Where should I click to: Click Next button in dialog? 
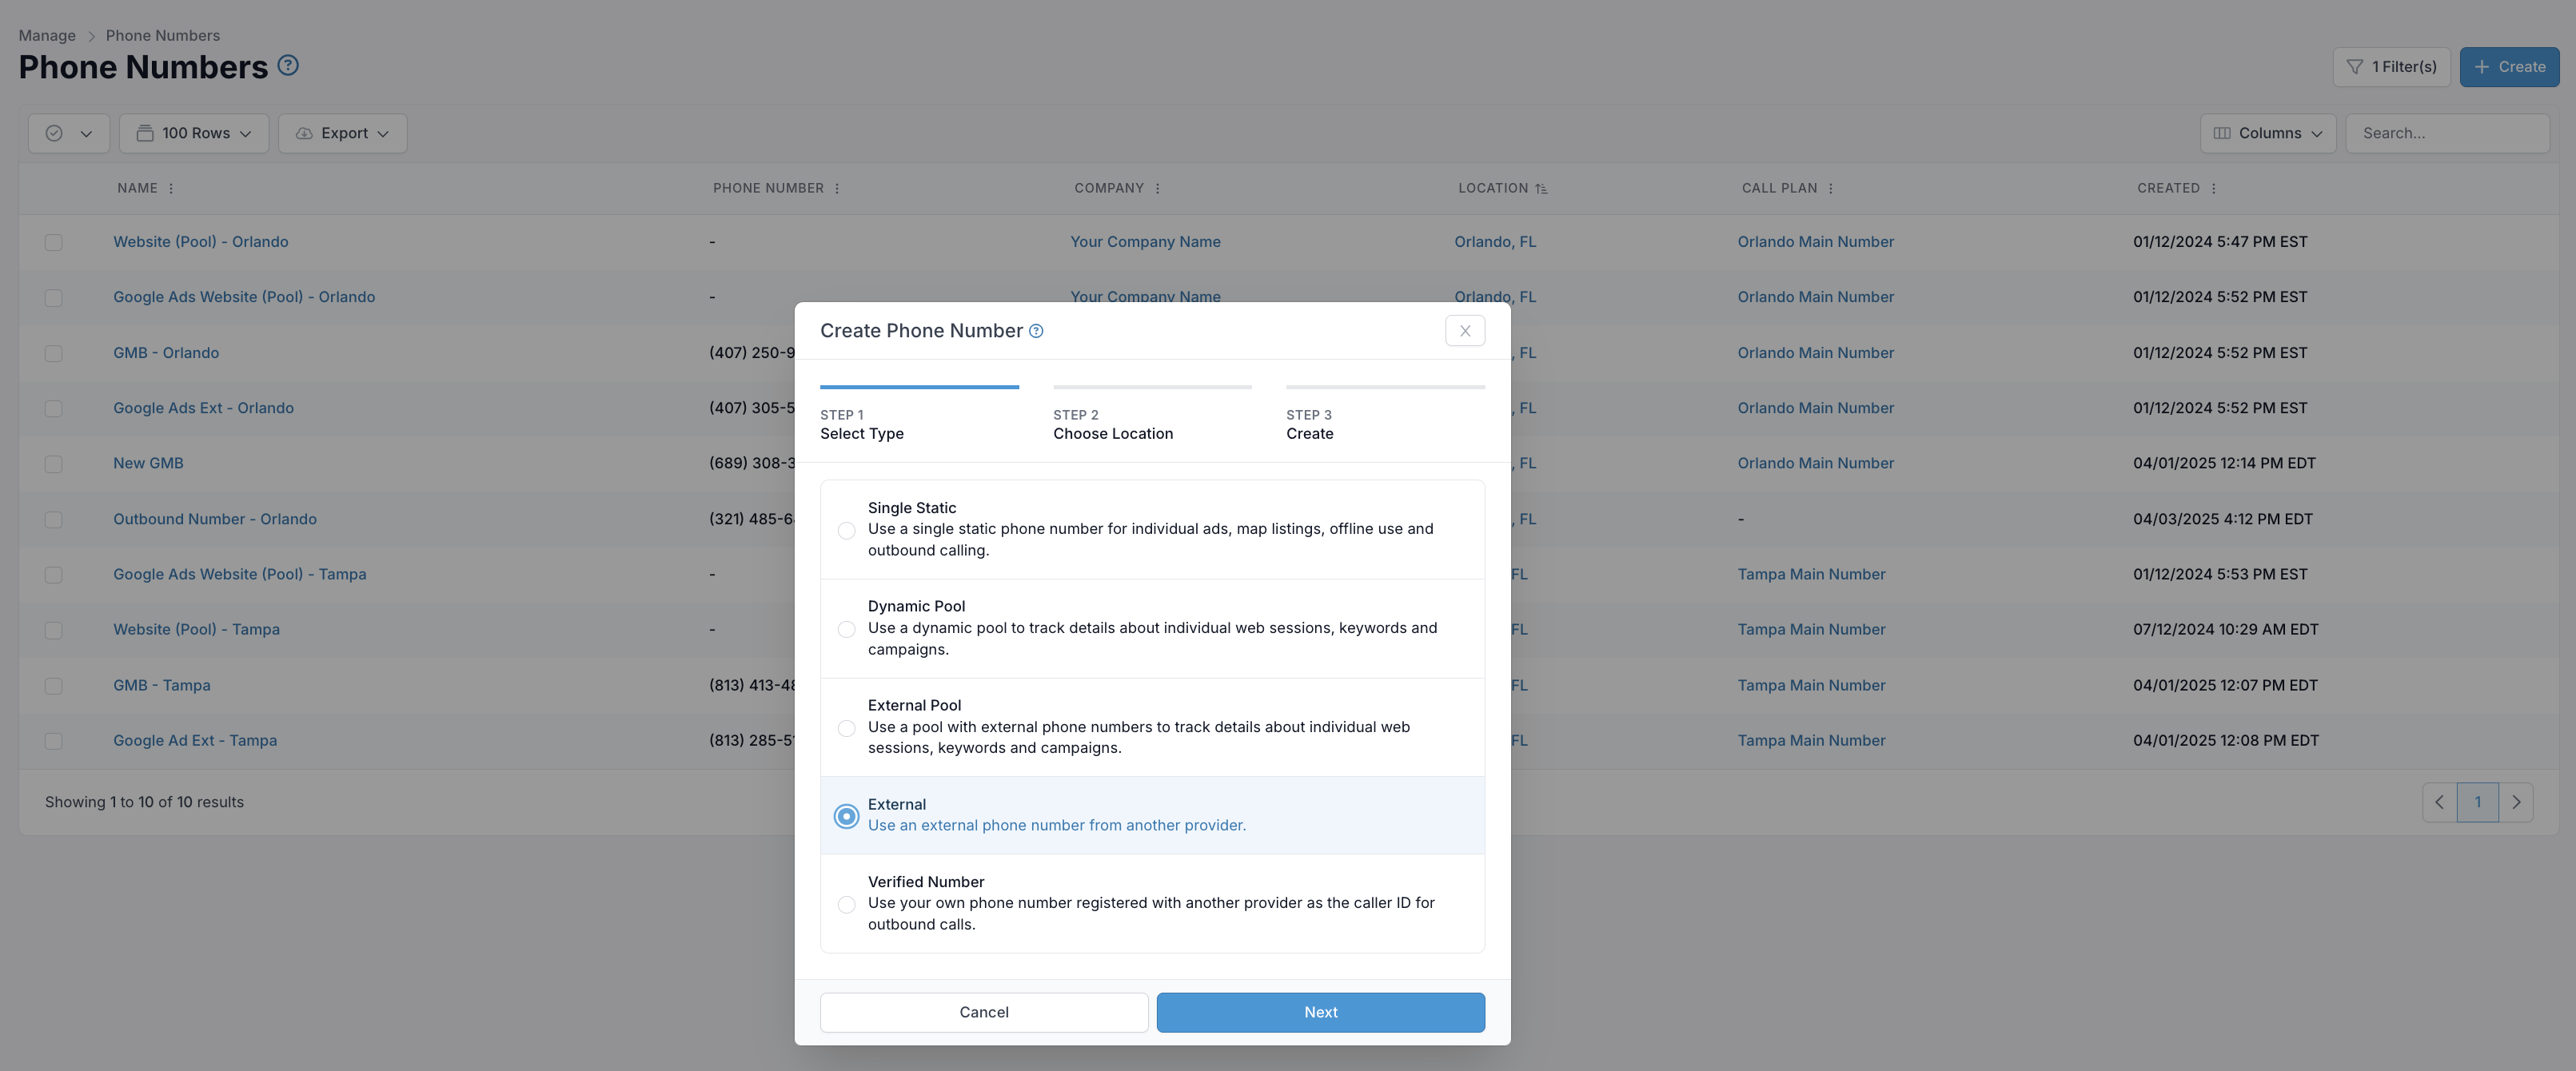[1320, 1012]
